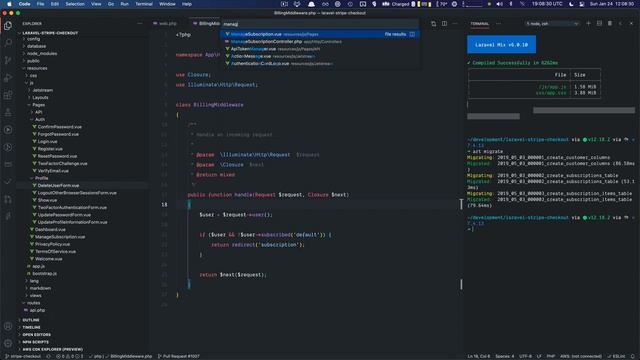
Task: Split the terminal panel
Action: pyautogui.click(x=599, y=24)
